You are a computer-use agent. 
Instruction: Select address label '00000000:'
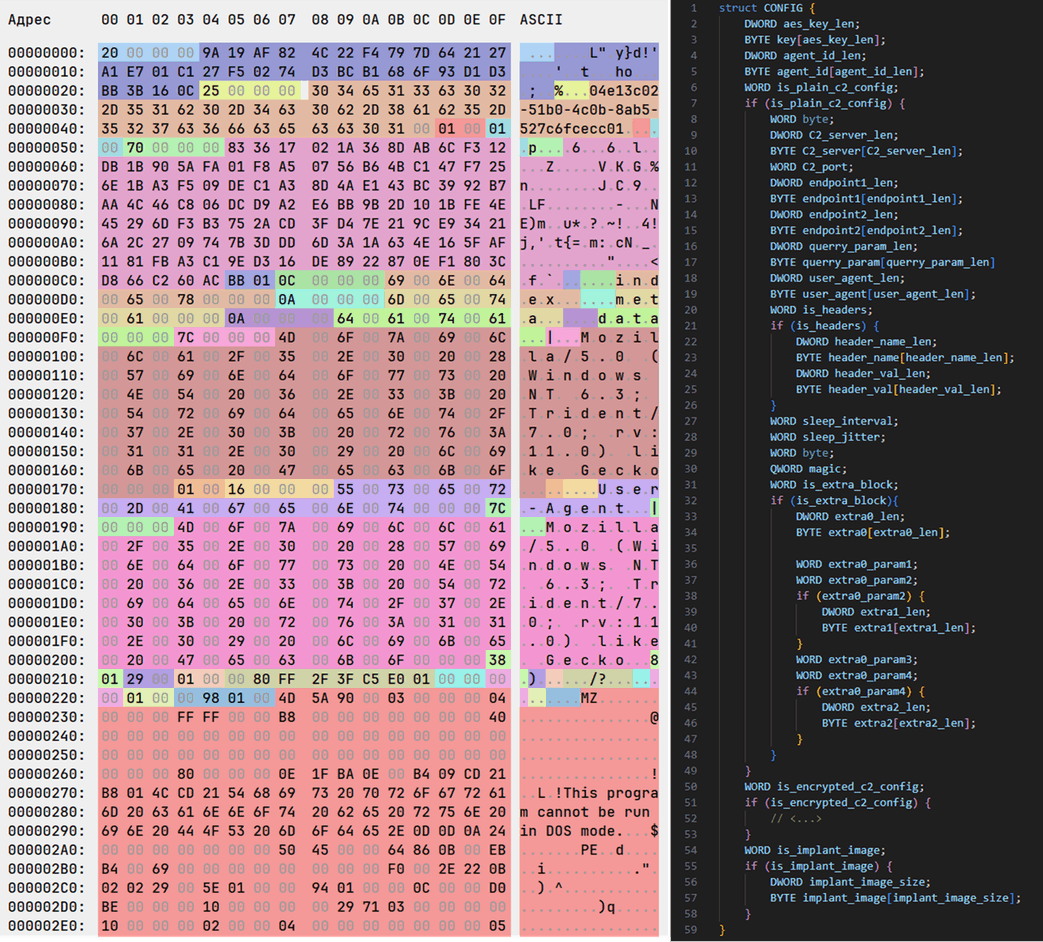[x=47, y=53]
